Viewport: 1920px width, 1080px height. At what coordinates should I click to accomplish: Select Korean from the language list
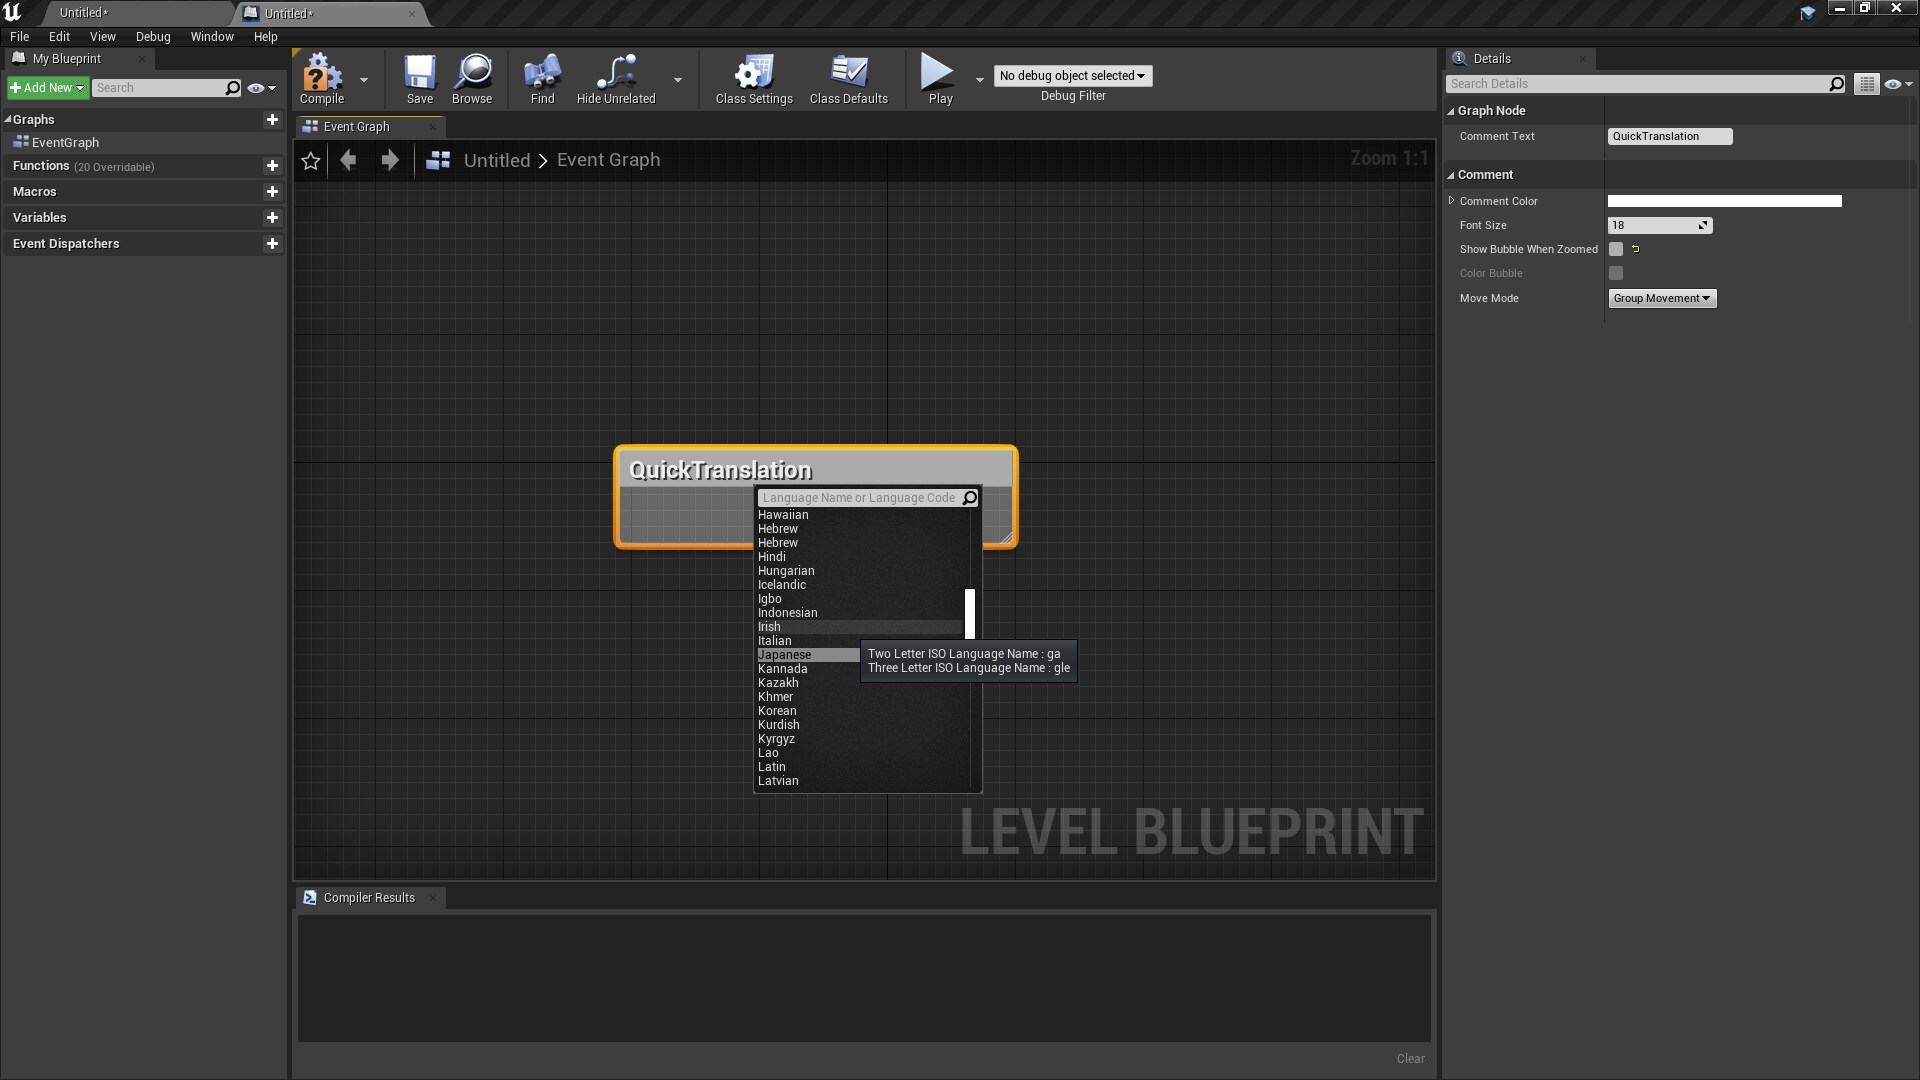click(x=777, y=711)
